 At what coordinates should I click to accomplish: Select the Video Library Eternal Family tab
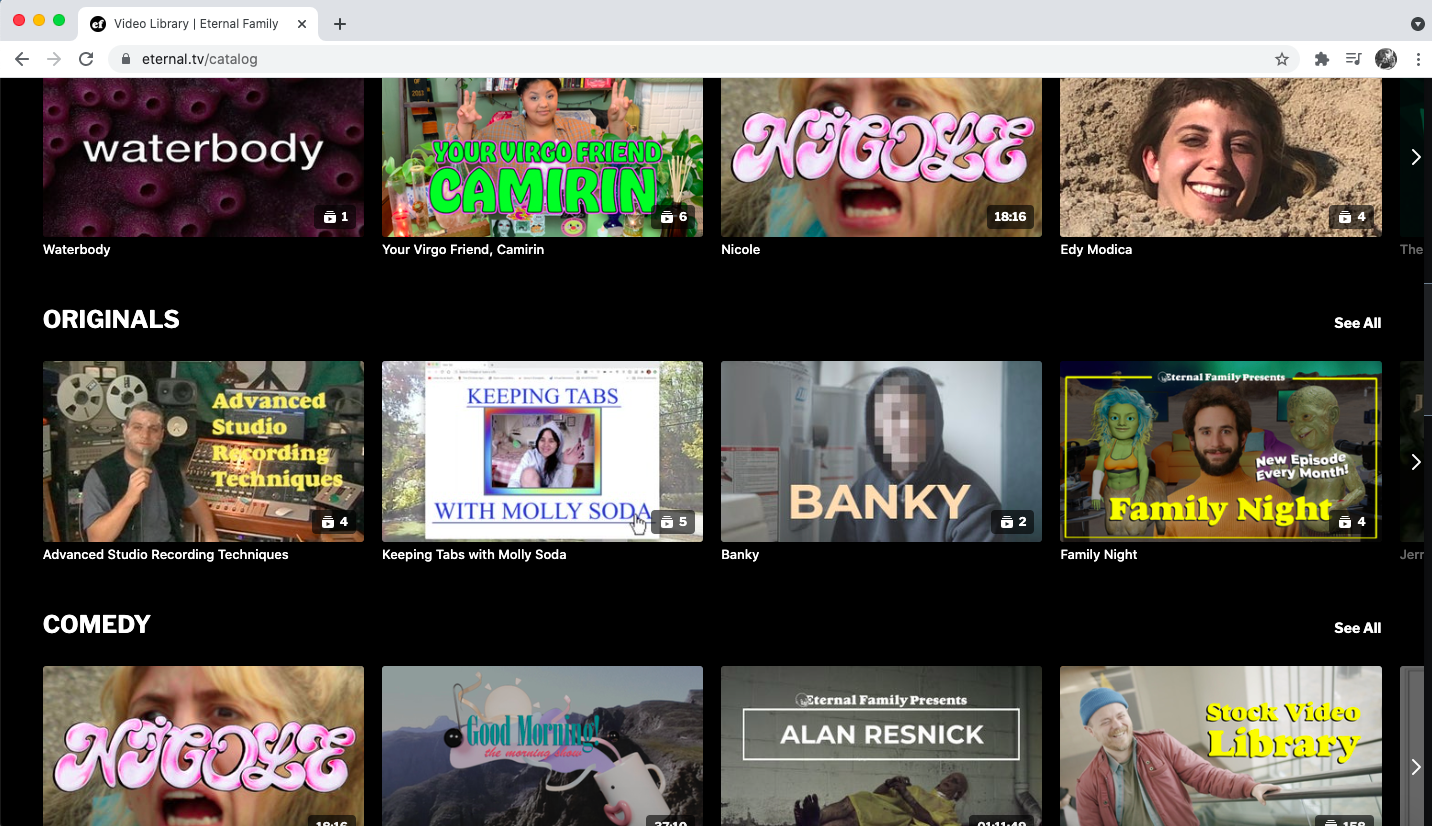(199, 24)
